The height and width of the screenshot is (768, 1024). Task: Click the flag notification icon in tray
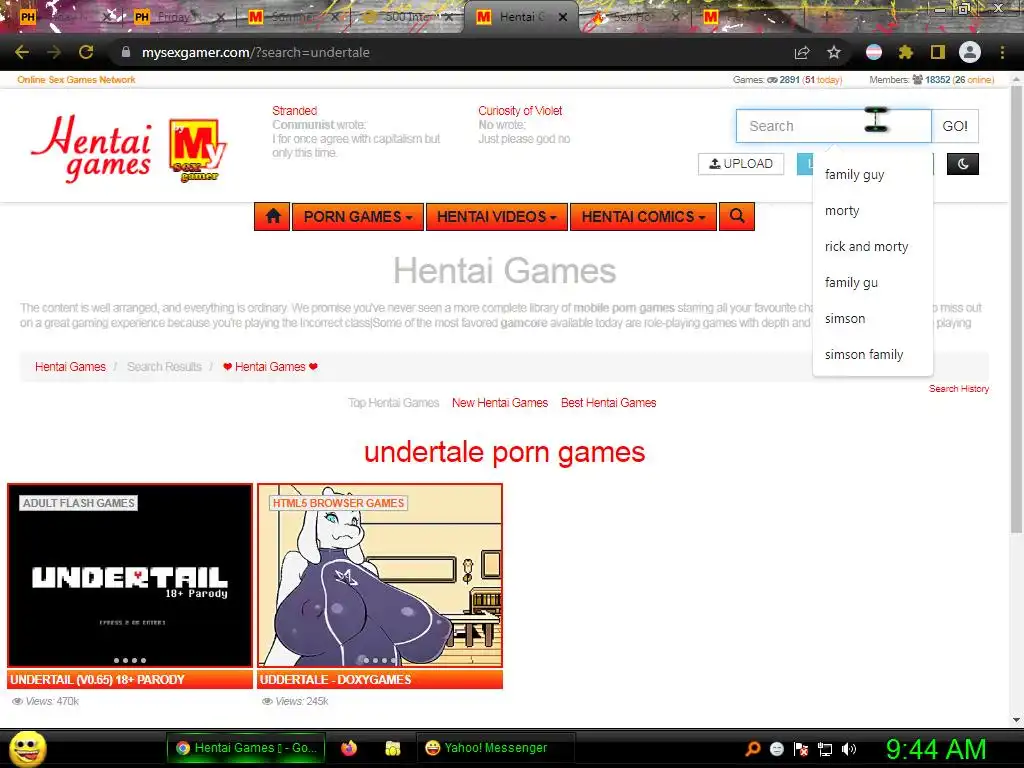click(x=801, y=749)
